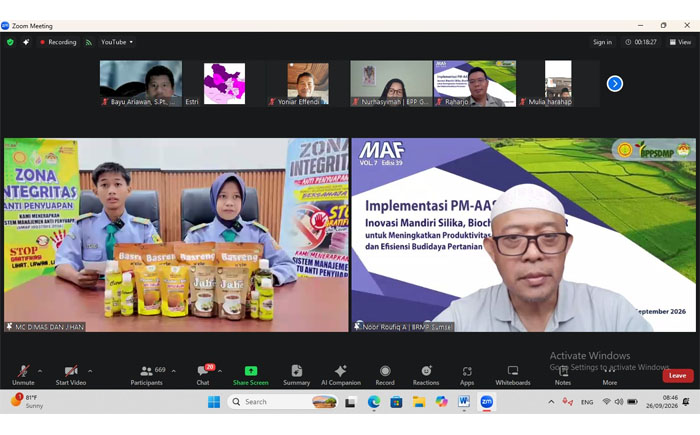Expand chat options arrow
Screen dimensions: 700x435
pyautogui.click(x=220, y=371)
